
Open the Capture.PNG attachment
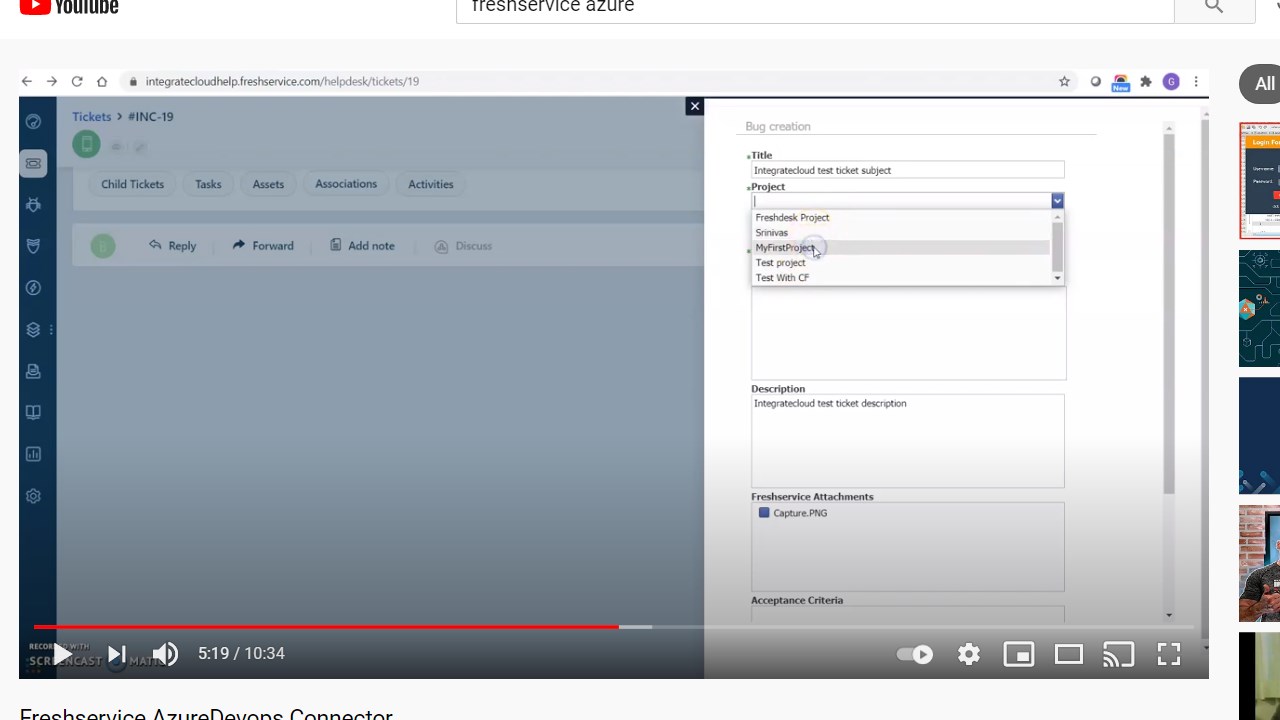(x=799, y=513)
